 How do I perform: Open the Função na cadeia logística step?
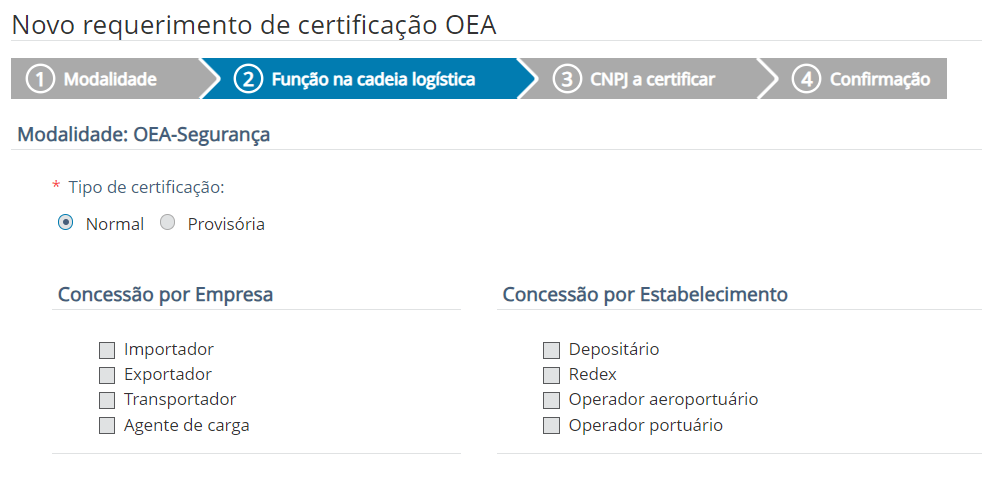(373, 80)
